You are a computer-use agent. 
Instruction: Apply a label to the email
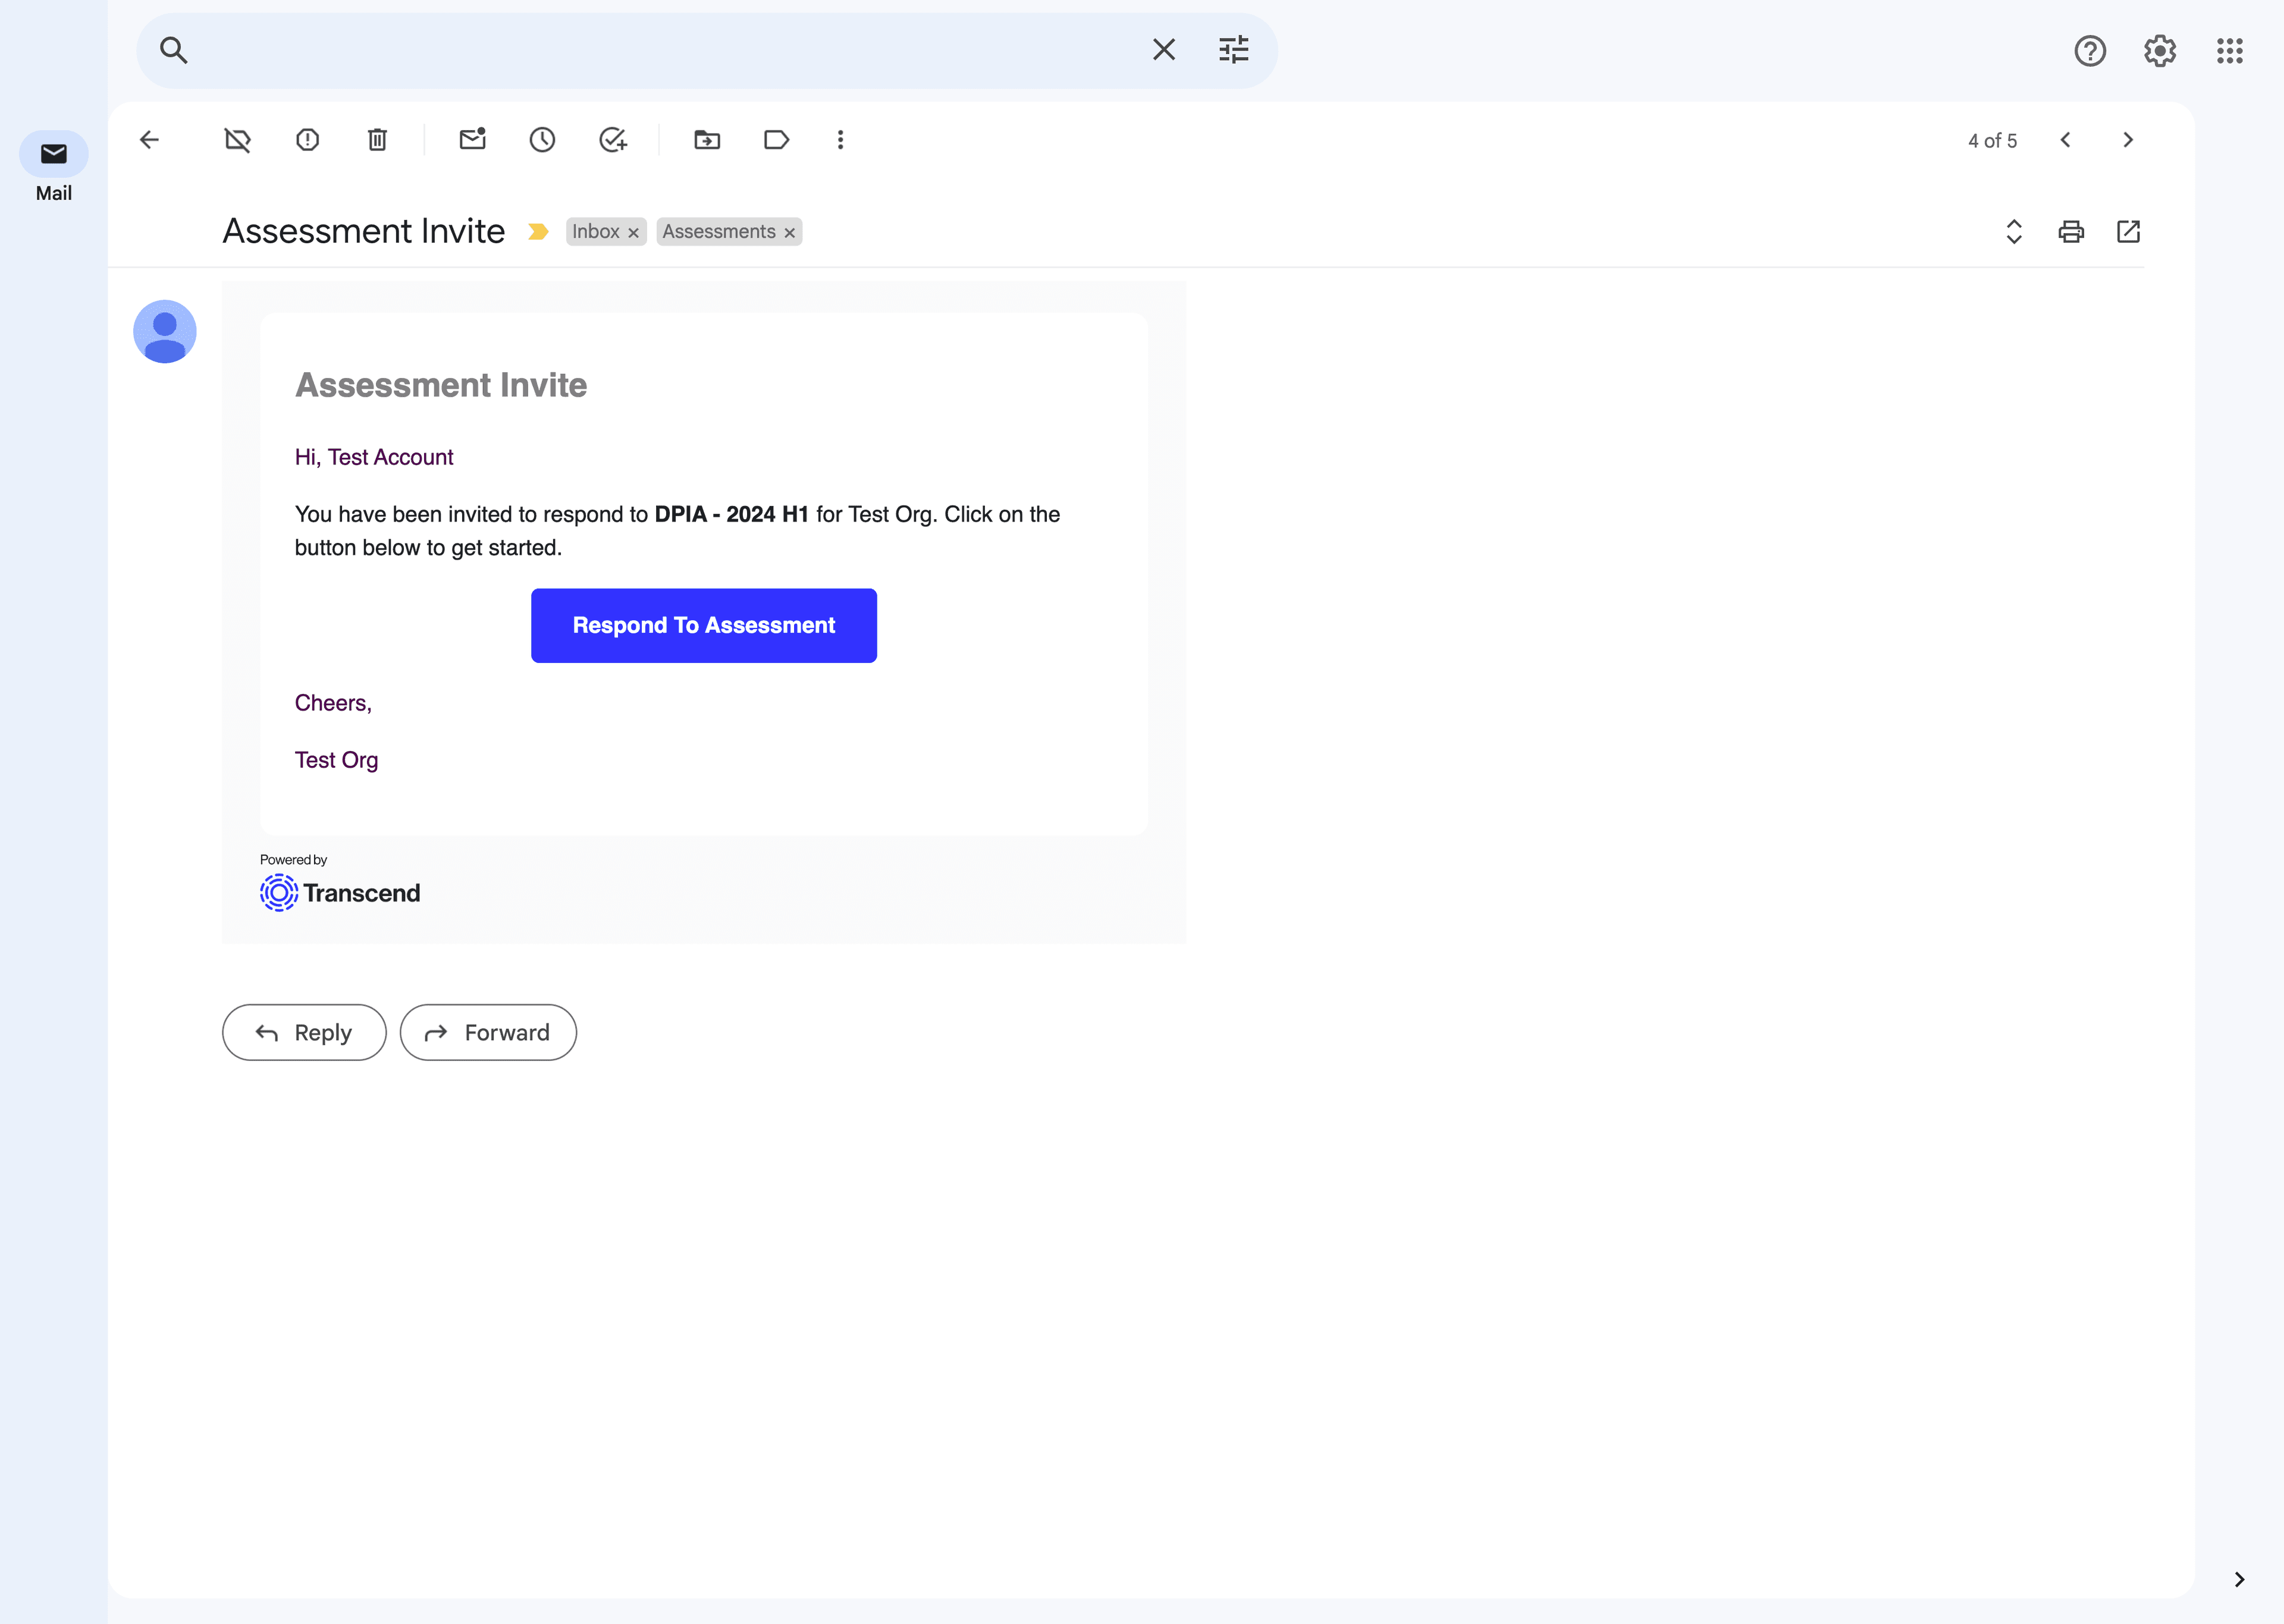[x=776, y=140]
